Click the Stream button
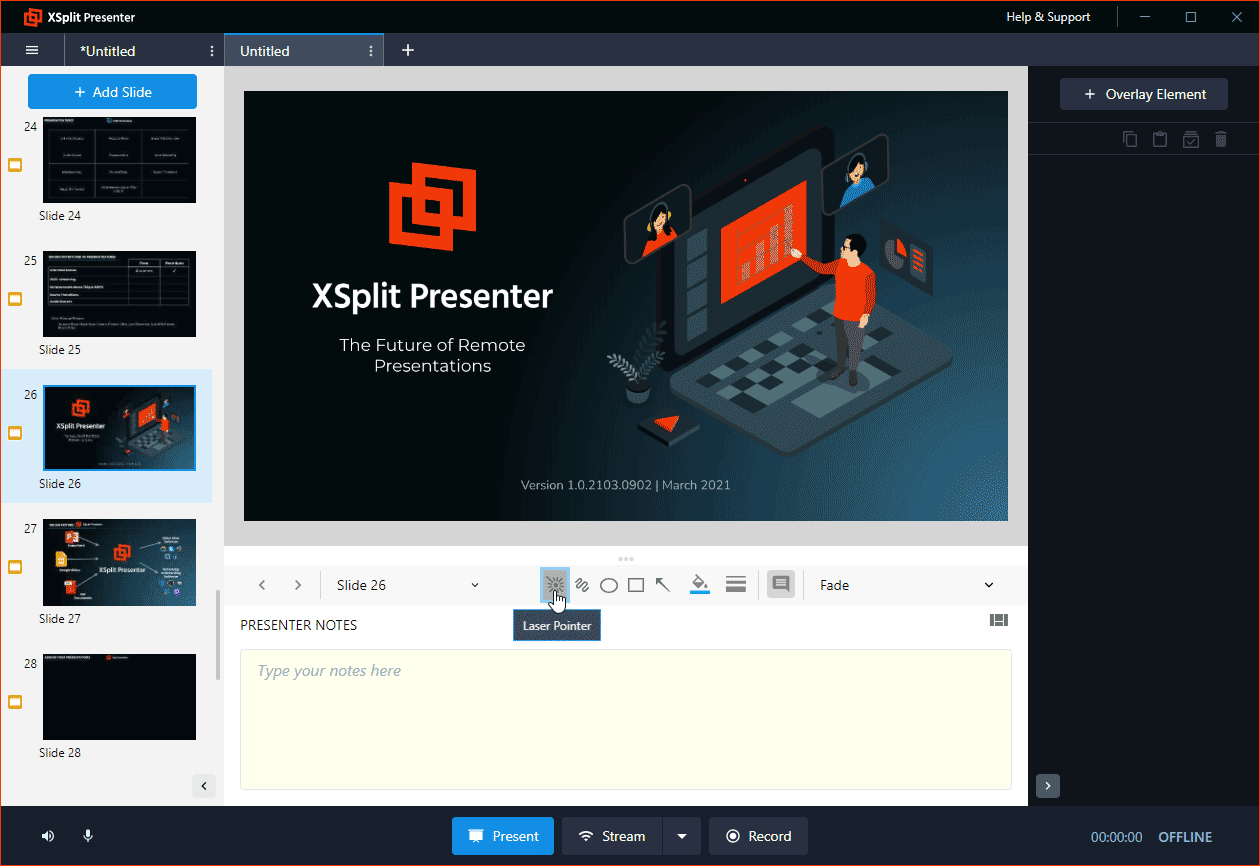 (x=612, y=836)
